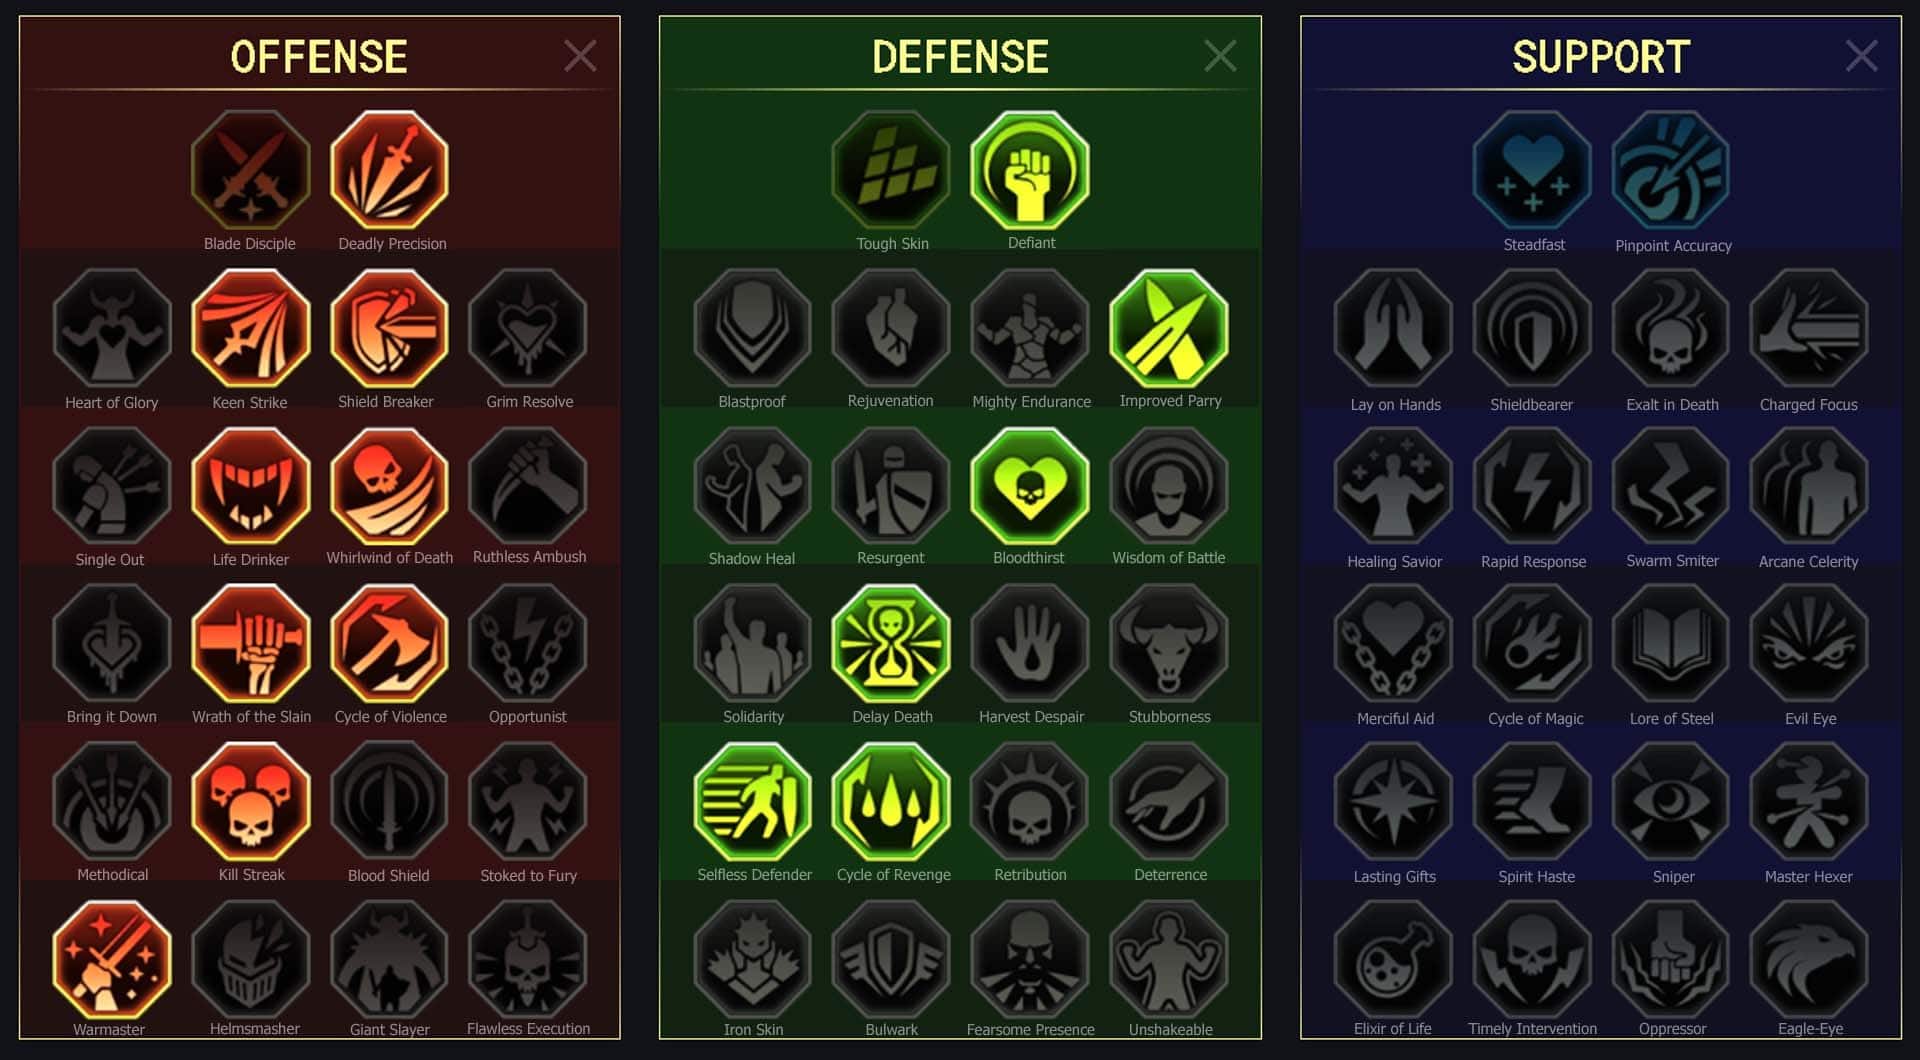Select the Warmaster mastery icon
The width and height of the screenshot is (1920, 1060).
coord(111,960)
